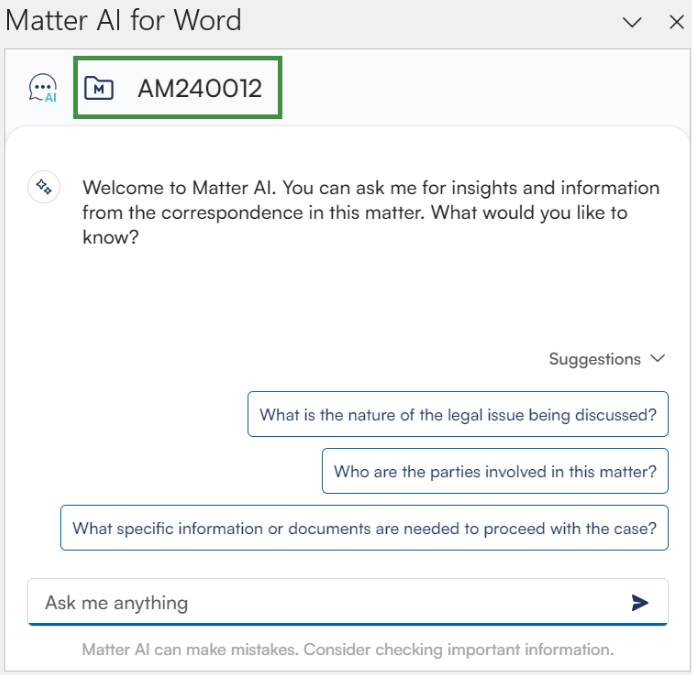Viewport: 692px width, 675px height.
Task: Open the task pane options chevron
Action: point(631,21)
